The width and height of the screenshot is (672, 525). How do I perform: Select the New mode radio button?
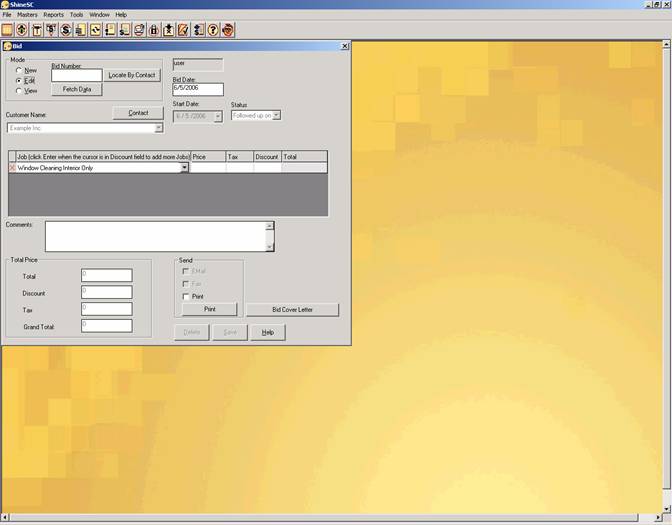(18, 70)
